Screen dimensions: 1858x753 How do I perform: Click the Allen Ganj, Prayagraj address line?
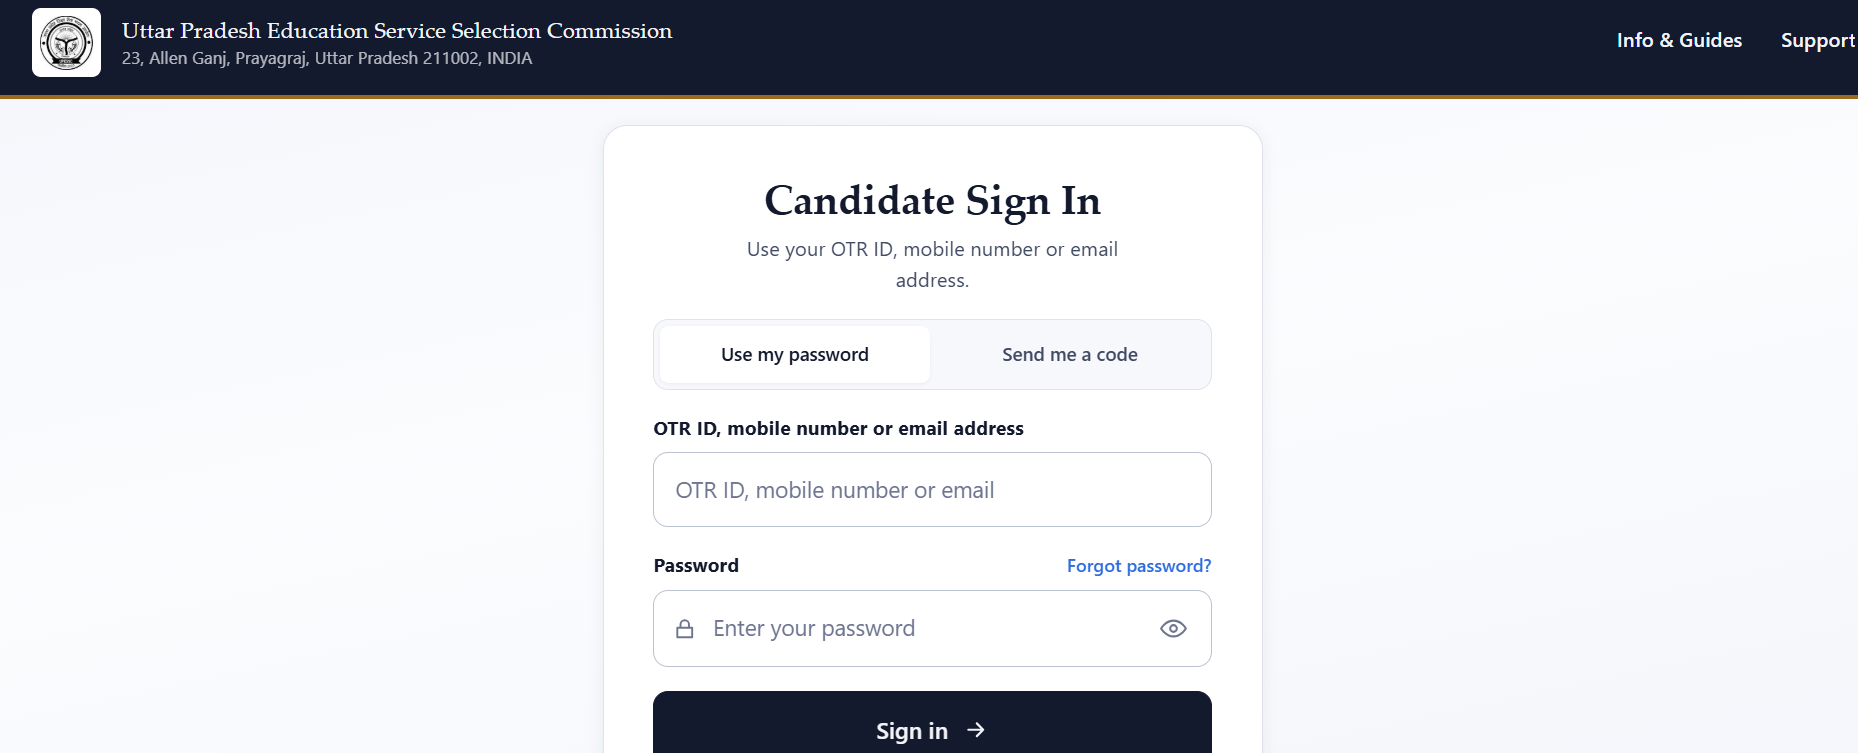point(327,58)
